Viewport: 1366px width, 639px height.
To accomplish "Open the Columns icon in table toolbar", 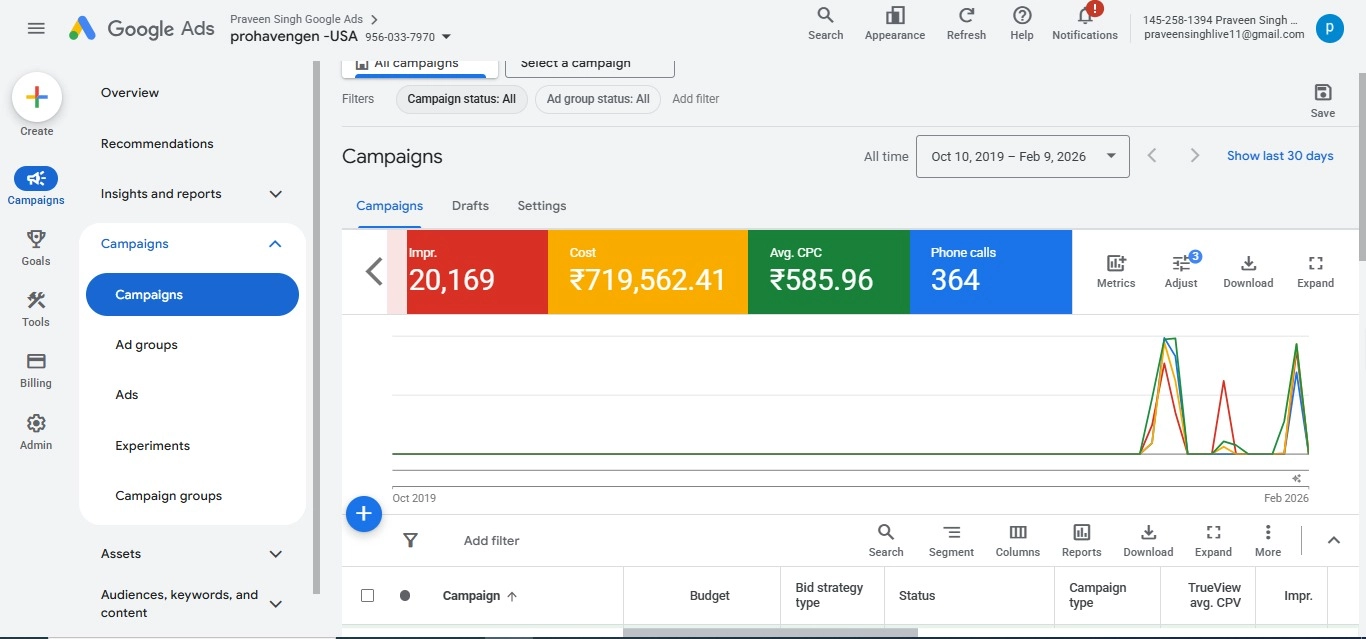I will click(1017, 533).
